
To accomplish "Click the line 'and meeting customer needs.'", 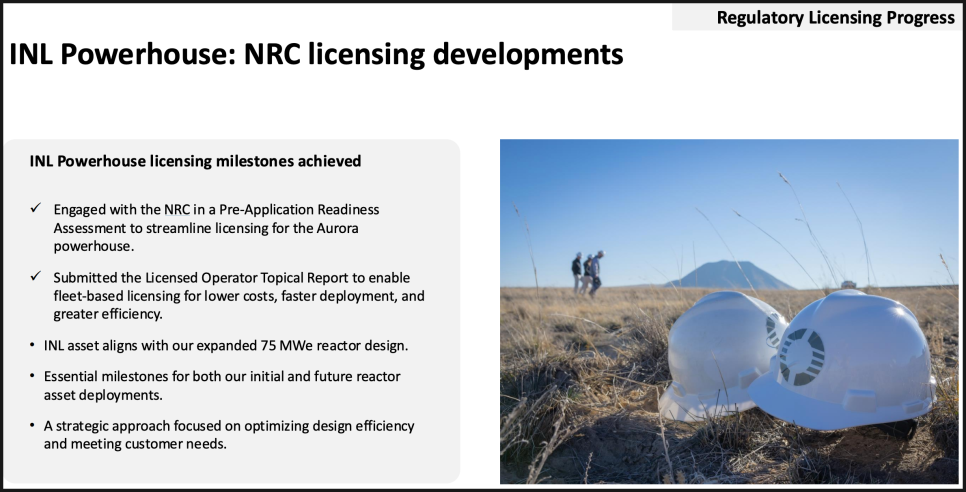I will [135, 443].
